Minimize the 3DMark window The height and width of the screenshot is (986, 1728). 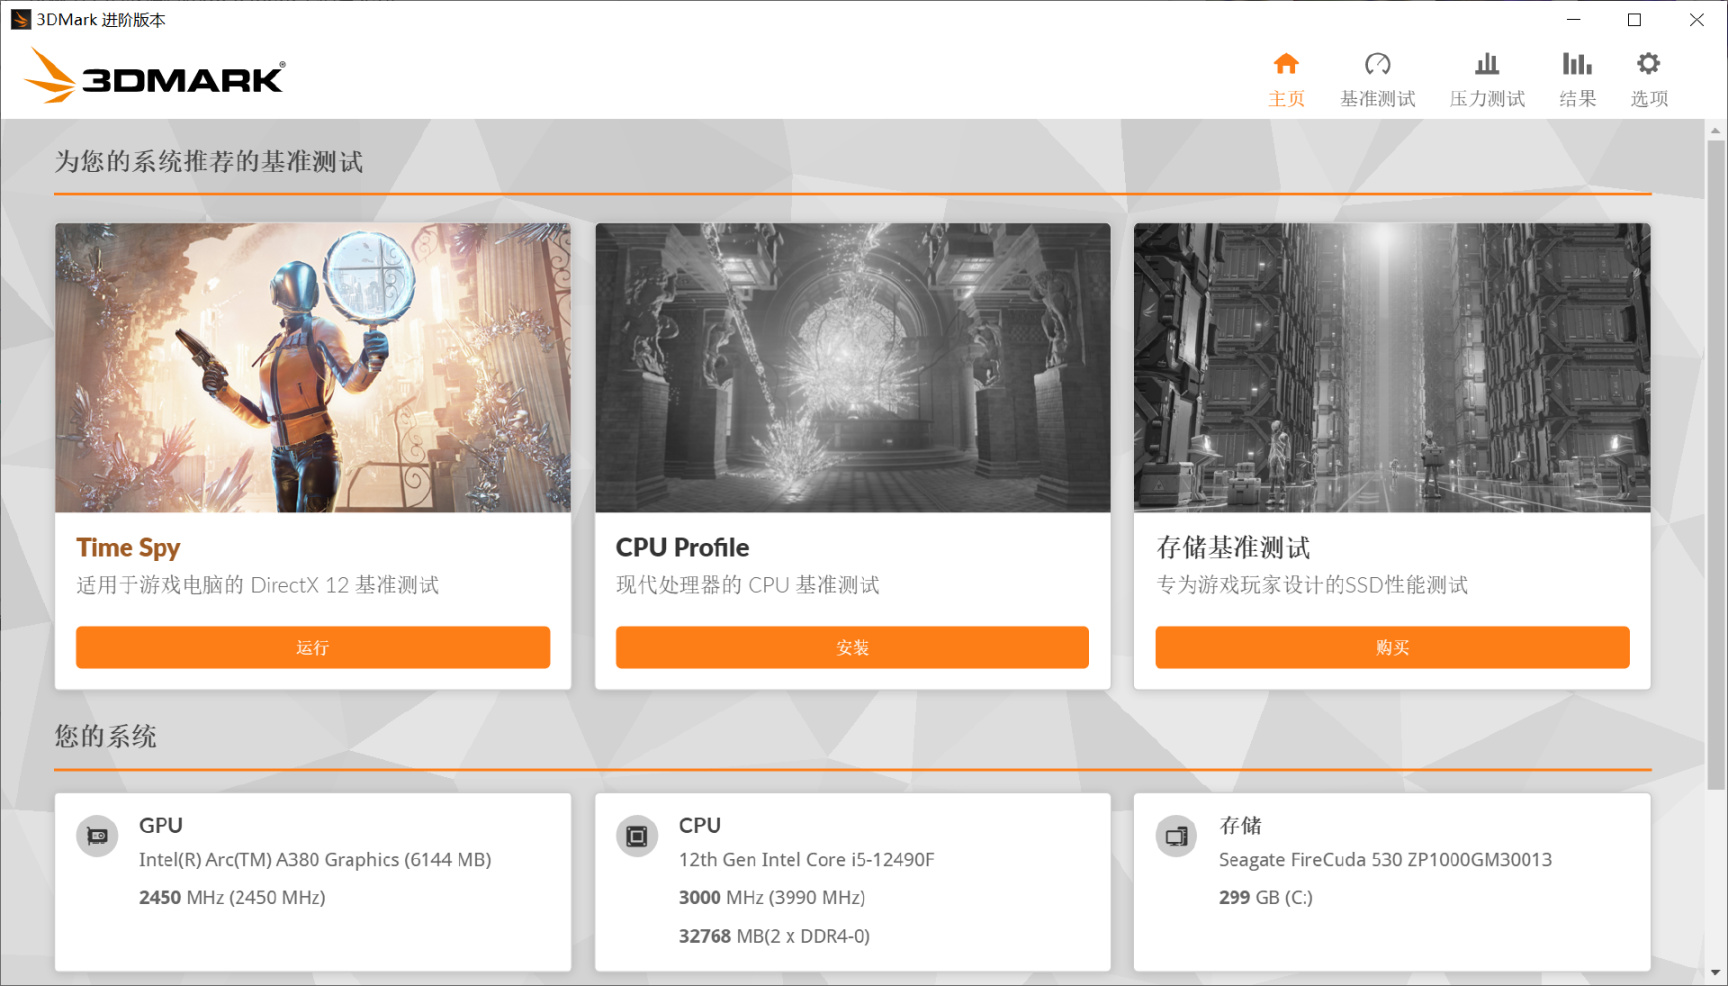(1573, 20)
